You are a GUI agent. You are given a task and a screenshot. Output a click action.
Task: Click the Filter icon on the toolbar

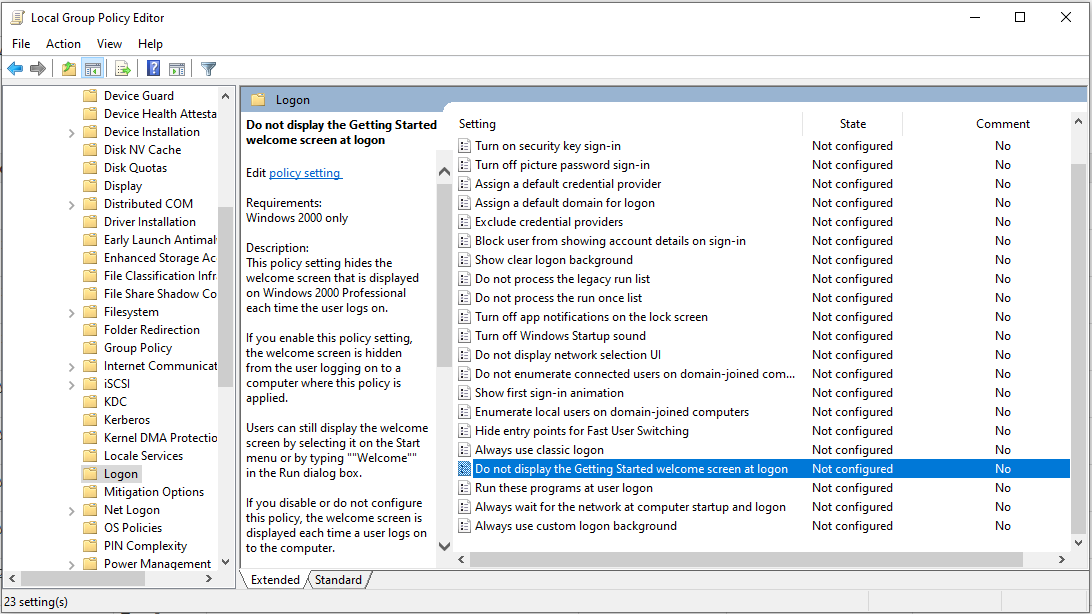[207, 68]
